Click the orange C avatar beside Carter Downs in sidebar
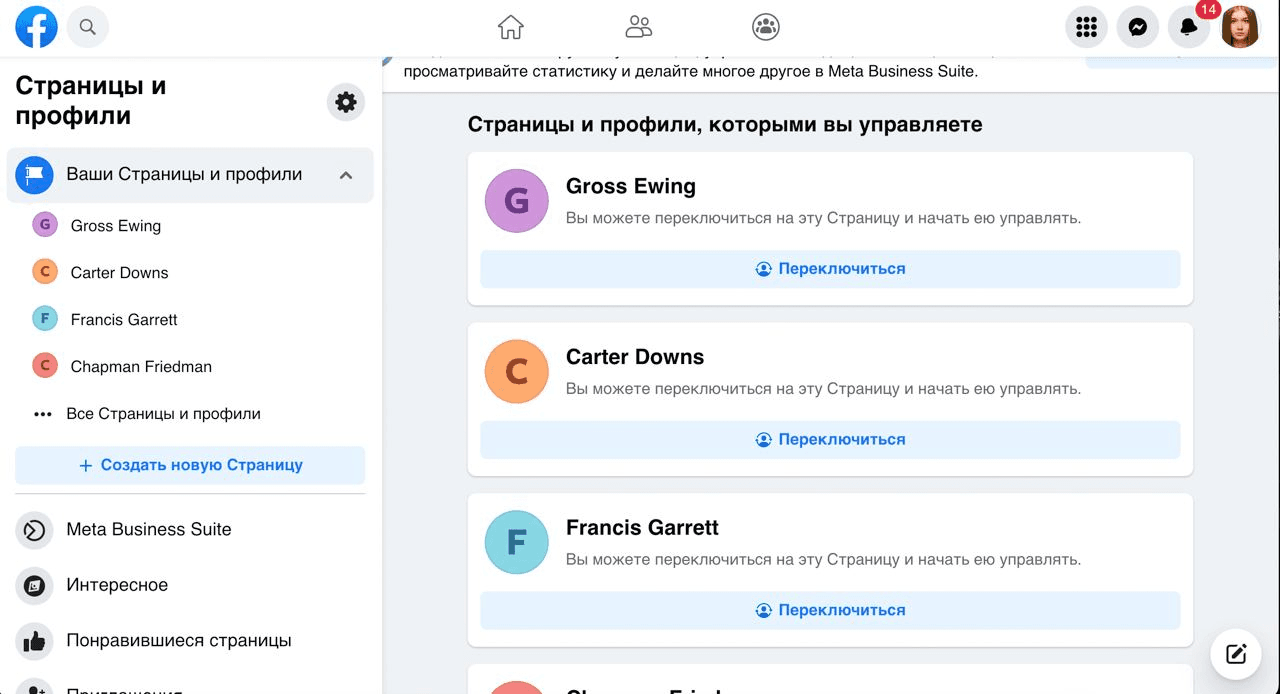The image size is (1280, 694). pos(45,272)
